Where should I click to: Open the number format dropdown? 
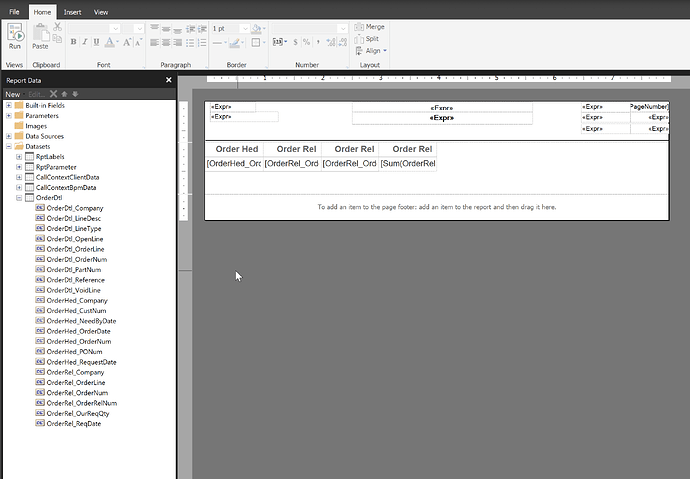pyautogui.click(x=343, y=29)
